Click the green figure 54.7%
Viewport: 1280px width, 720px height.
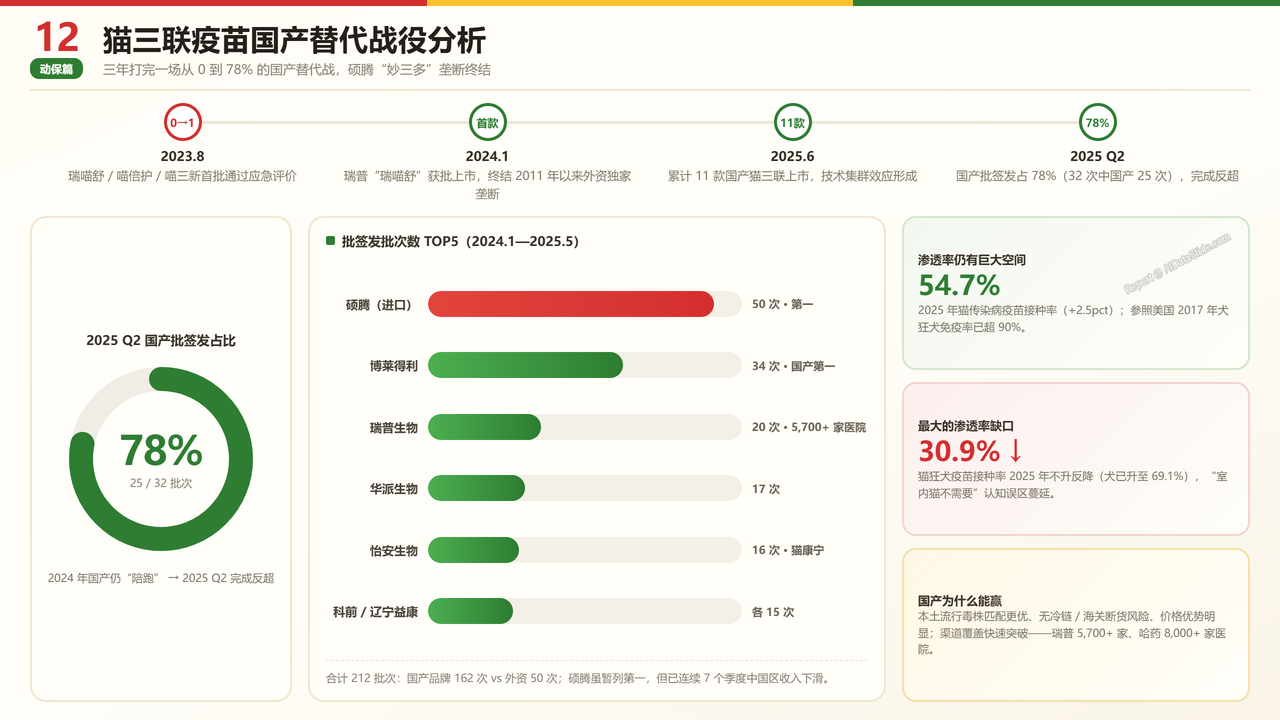coord(959,285)
